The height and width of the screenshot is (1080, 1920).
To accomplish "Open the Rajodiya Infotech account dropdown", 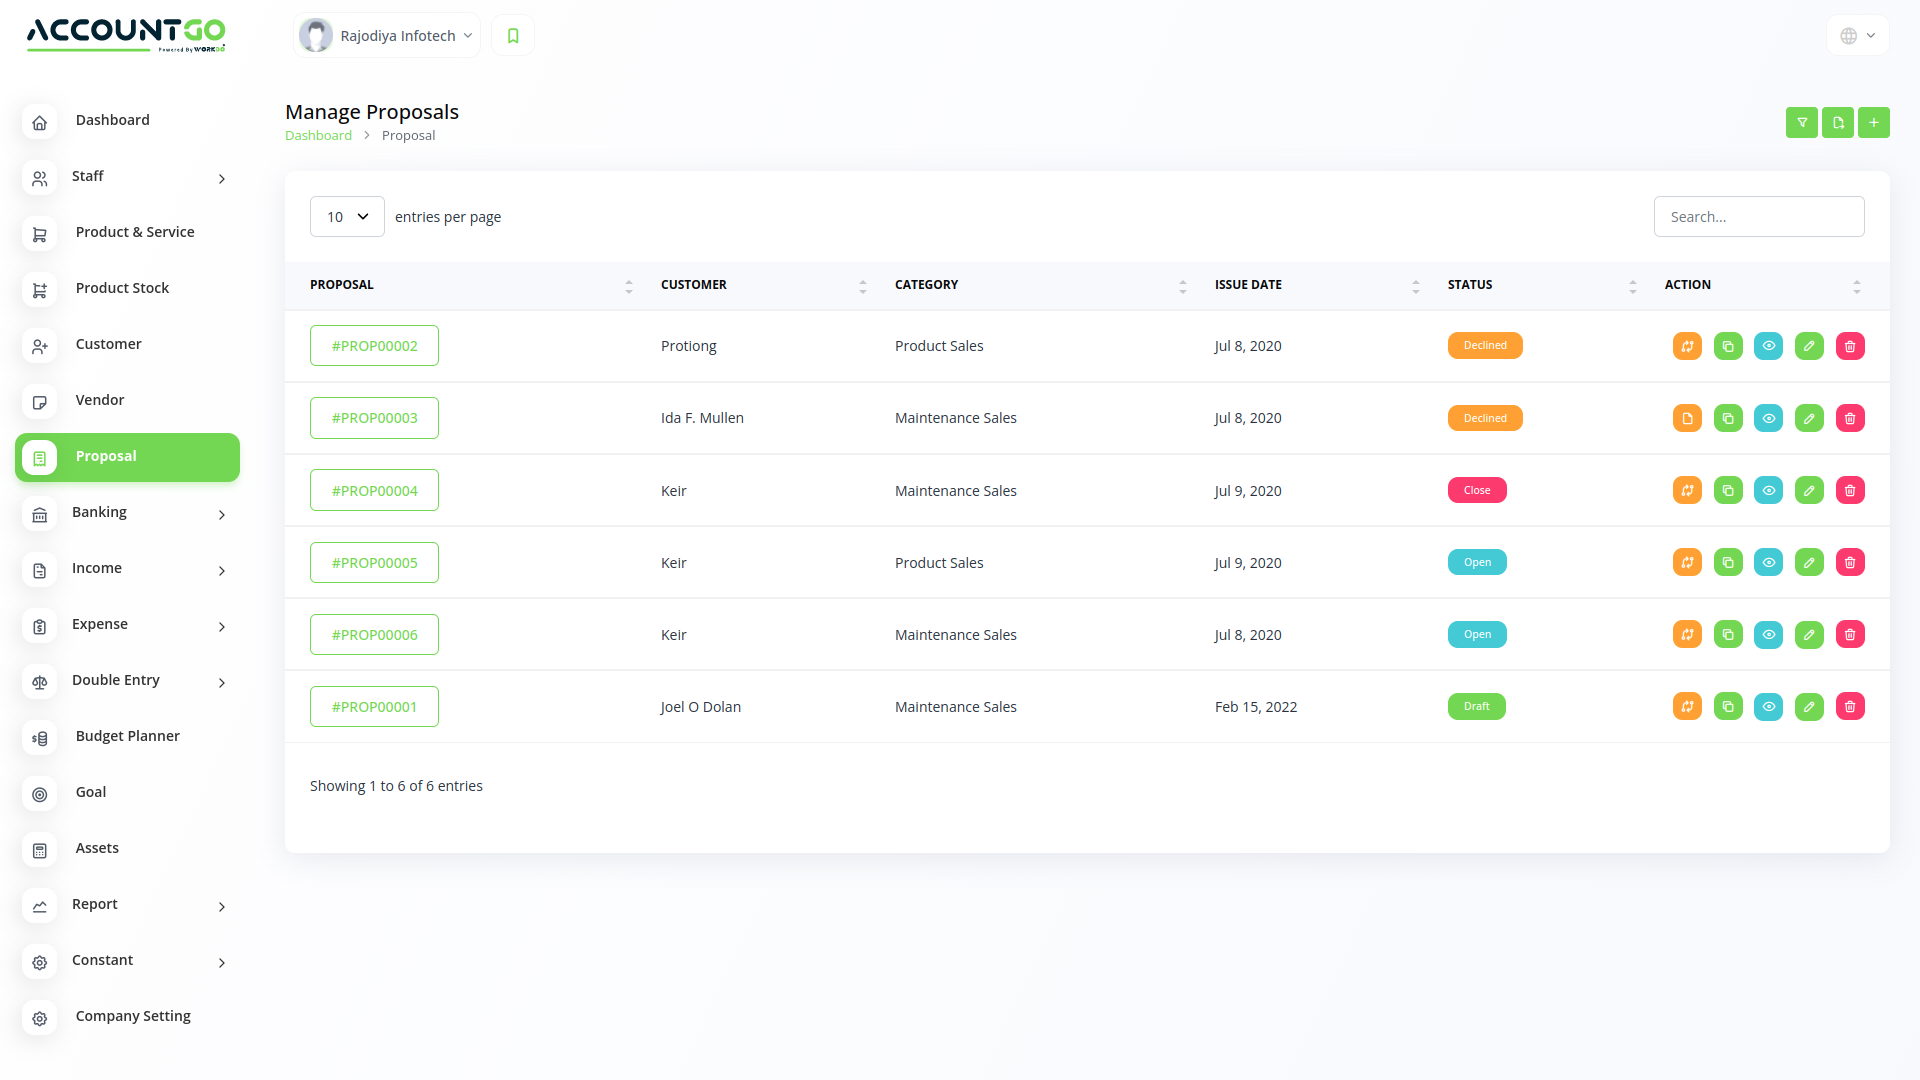I will (x=388, y=36).
